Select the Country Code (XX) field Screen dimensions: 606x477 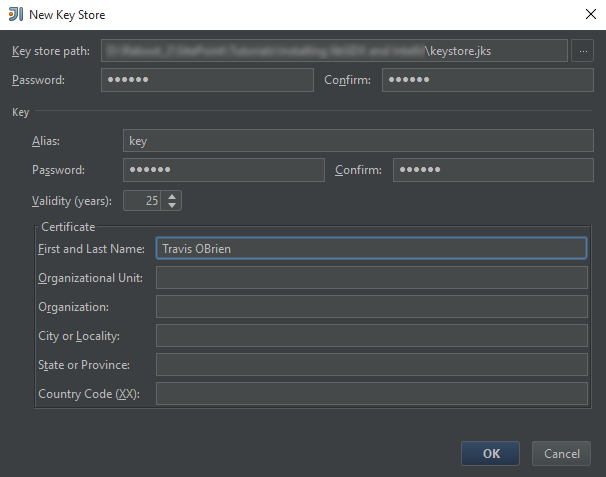370,394
